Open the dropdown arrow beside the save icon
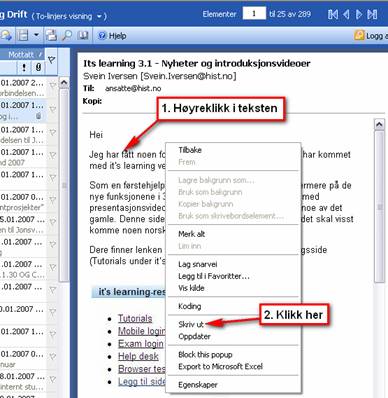 pyautogui.click(x=36, y=35)
